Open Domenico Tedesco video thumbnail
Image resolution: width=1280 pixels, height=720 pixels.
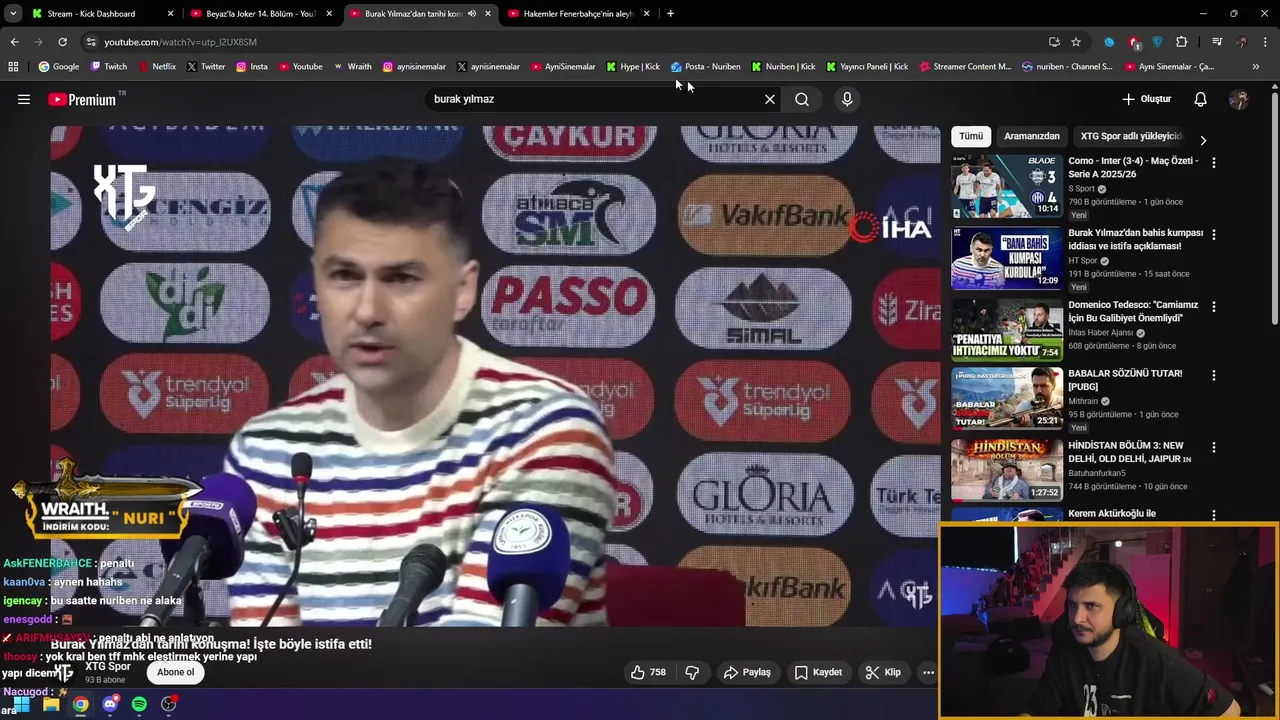pos(1006,330)
